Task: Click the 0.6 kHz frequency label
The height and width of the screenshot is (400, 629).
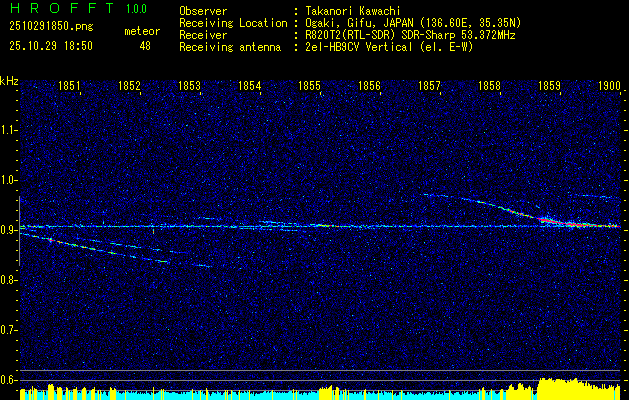Action: tap(7, 380)
